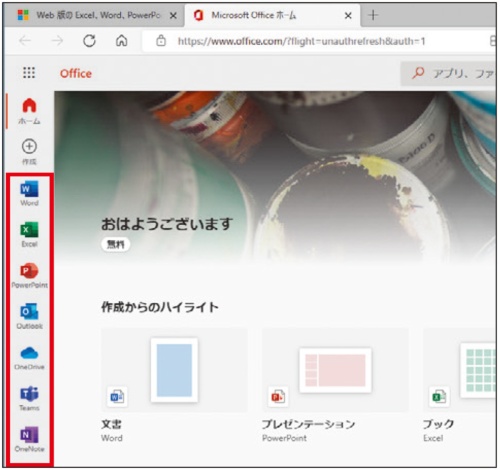Image resolution: width=500 pixels, height=470 pixels.
Task: Click the PowerPoint icon on プレゼンテーション card
Action: pyautogui.click(x=278, y=397)
